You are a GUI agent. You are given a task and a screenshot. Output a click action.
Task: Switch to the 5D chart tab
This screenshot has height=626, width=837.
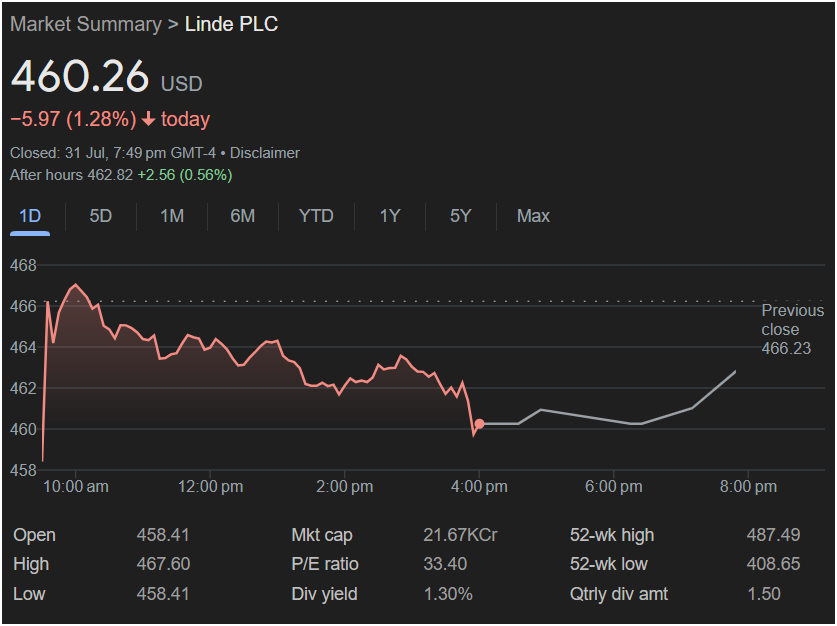click(101, 216)
